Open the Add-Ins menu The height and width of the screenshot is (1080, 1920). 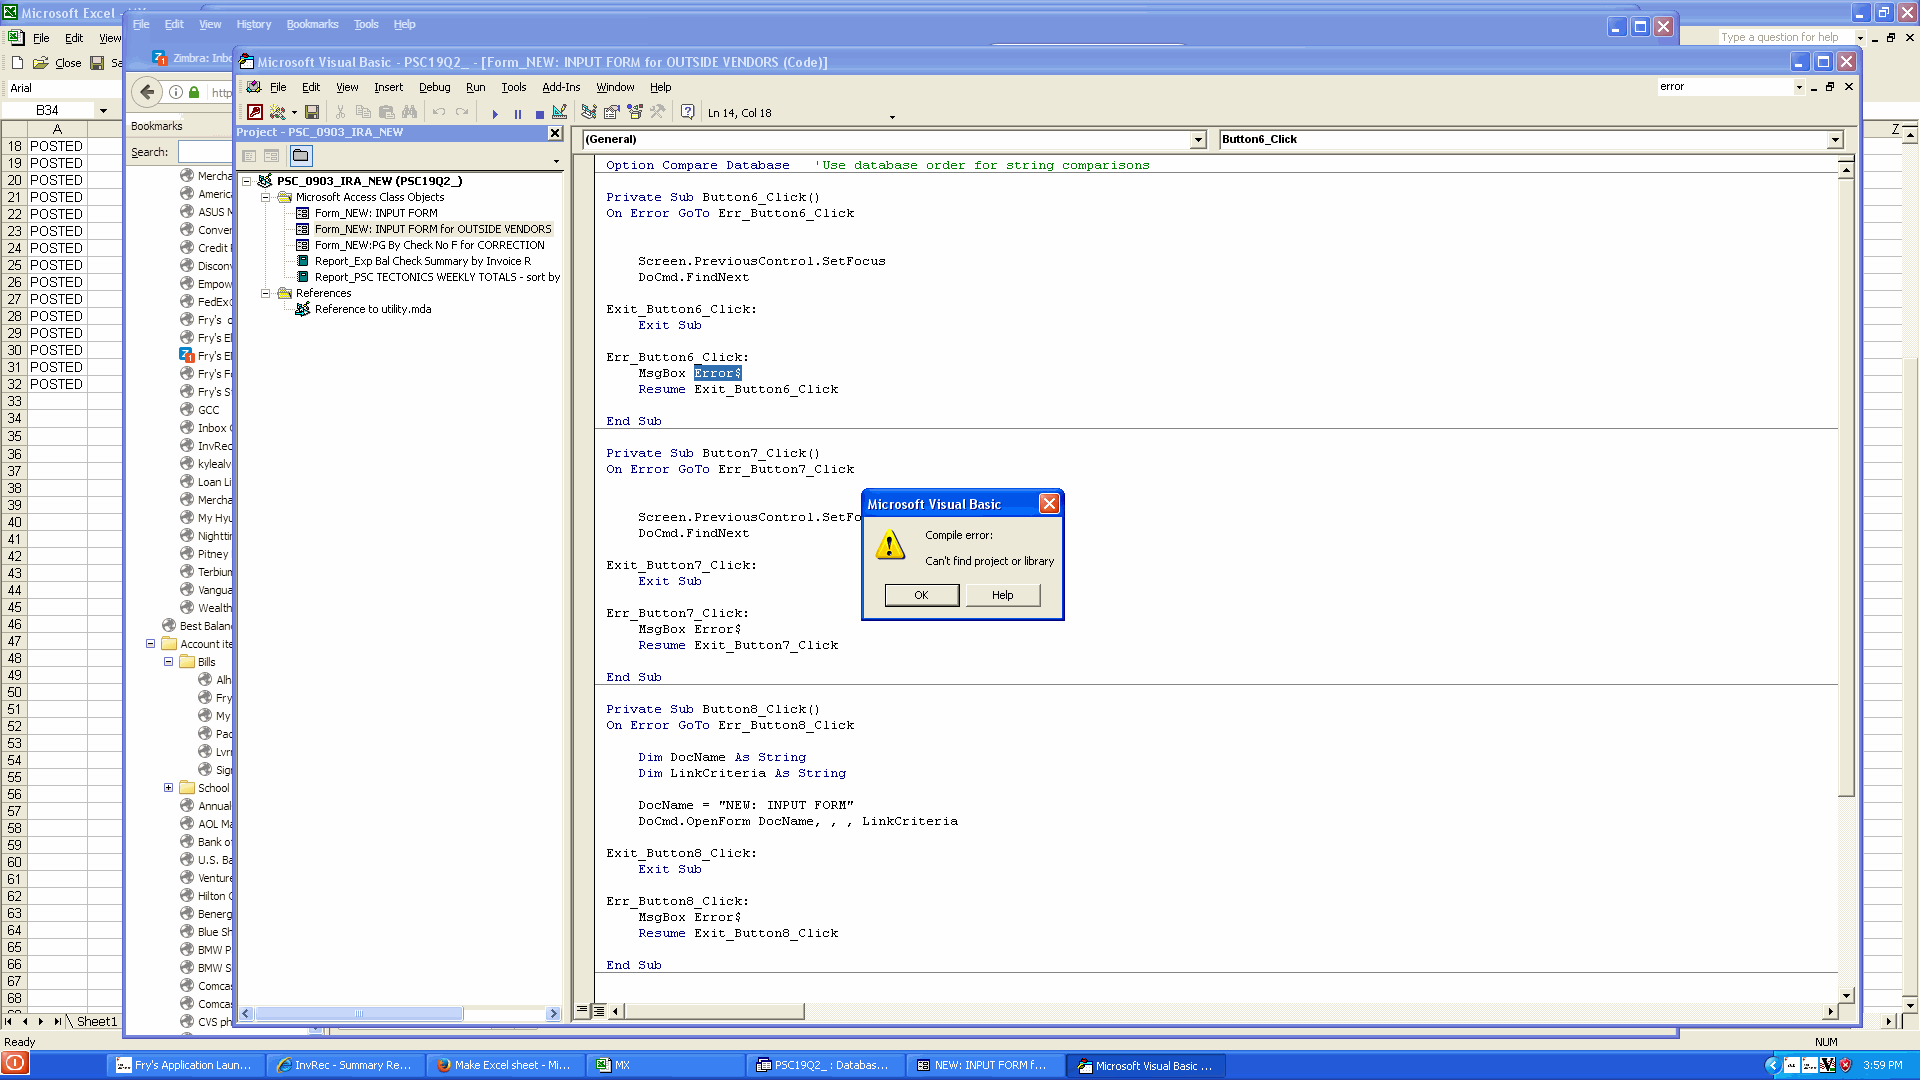pyautogui.click(x=561, y=87)
